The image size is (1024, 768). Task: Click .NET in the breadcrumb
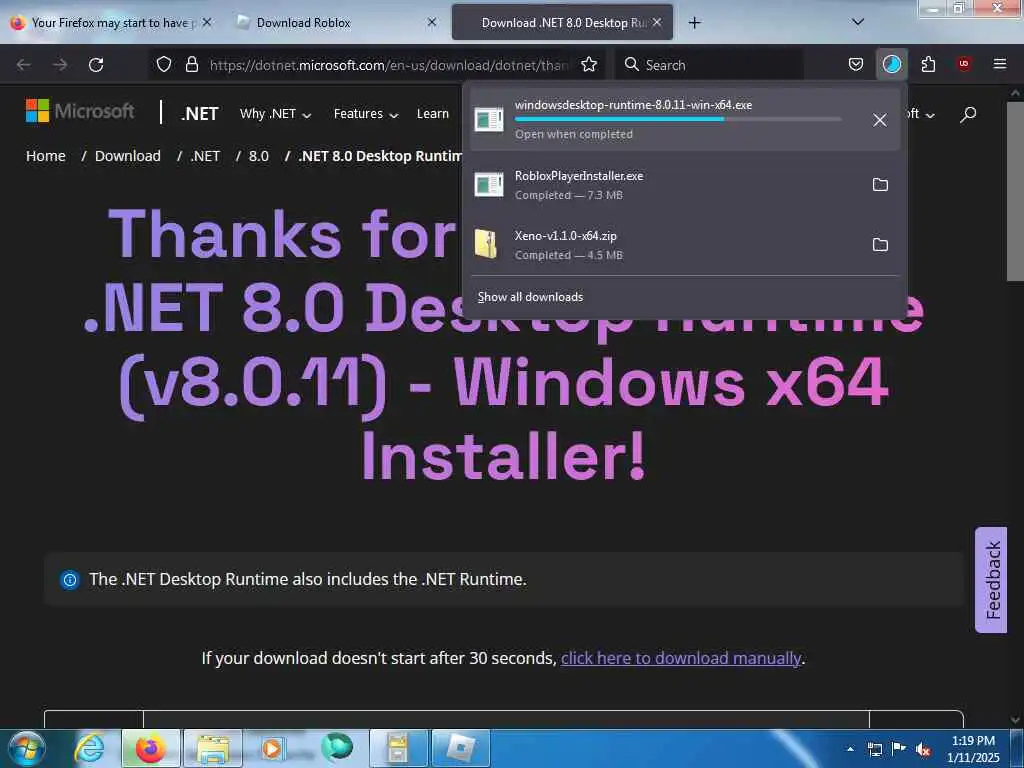click(205, 156)
